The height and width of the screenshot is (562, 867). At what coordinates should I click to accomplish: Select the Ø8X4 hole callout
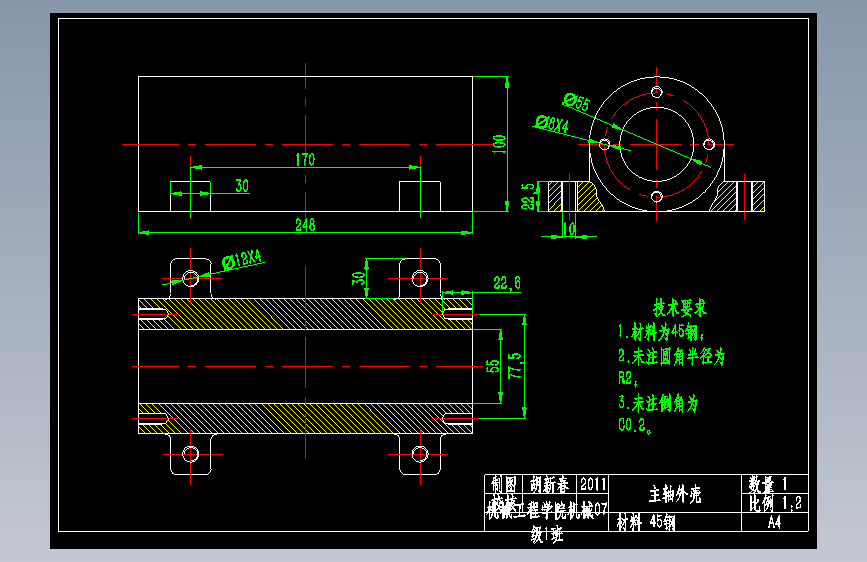click(552, 123)
